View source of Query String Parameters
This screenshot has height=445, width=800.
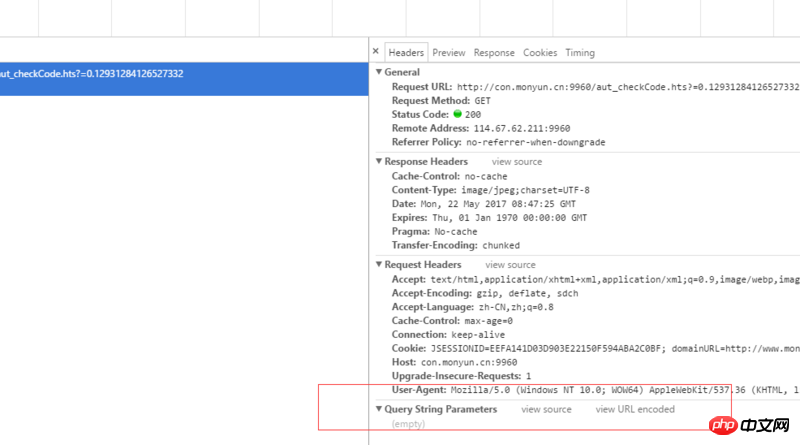point(546,409)
